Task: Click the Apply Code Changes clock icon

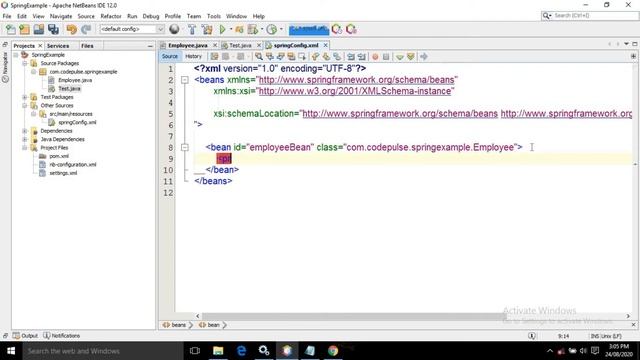Action: click(271, 29)
